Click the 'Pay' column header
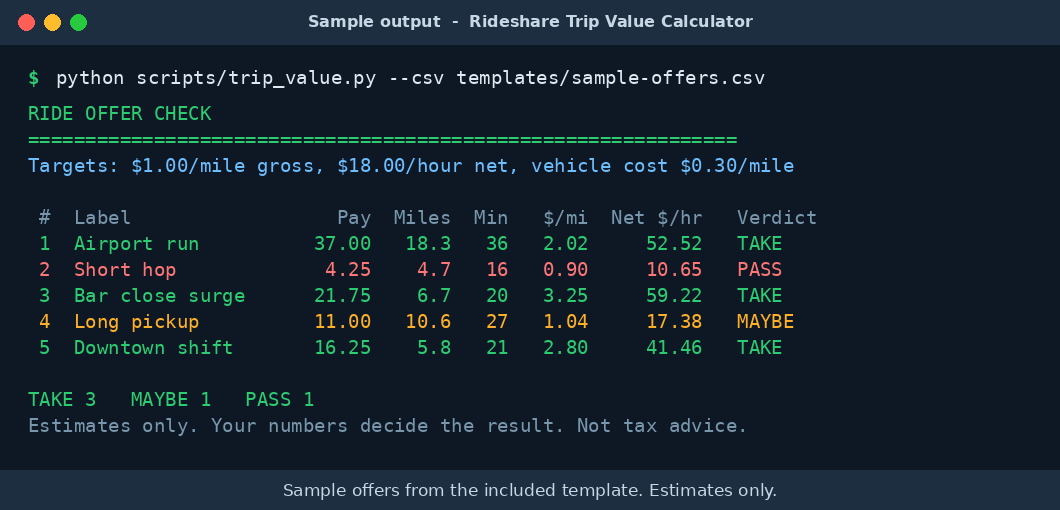This screenshot has width=1060, height=510. pos(354,218)
